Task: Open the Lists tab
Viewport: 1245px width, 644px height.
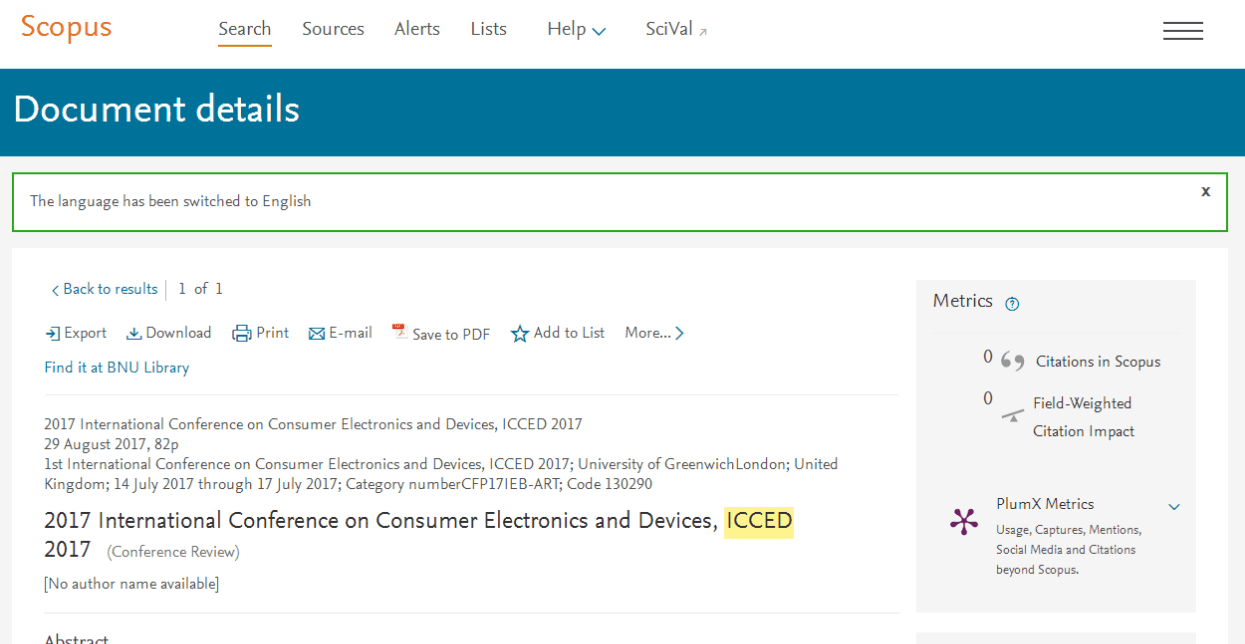Action: (x=489, y=30)
